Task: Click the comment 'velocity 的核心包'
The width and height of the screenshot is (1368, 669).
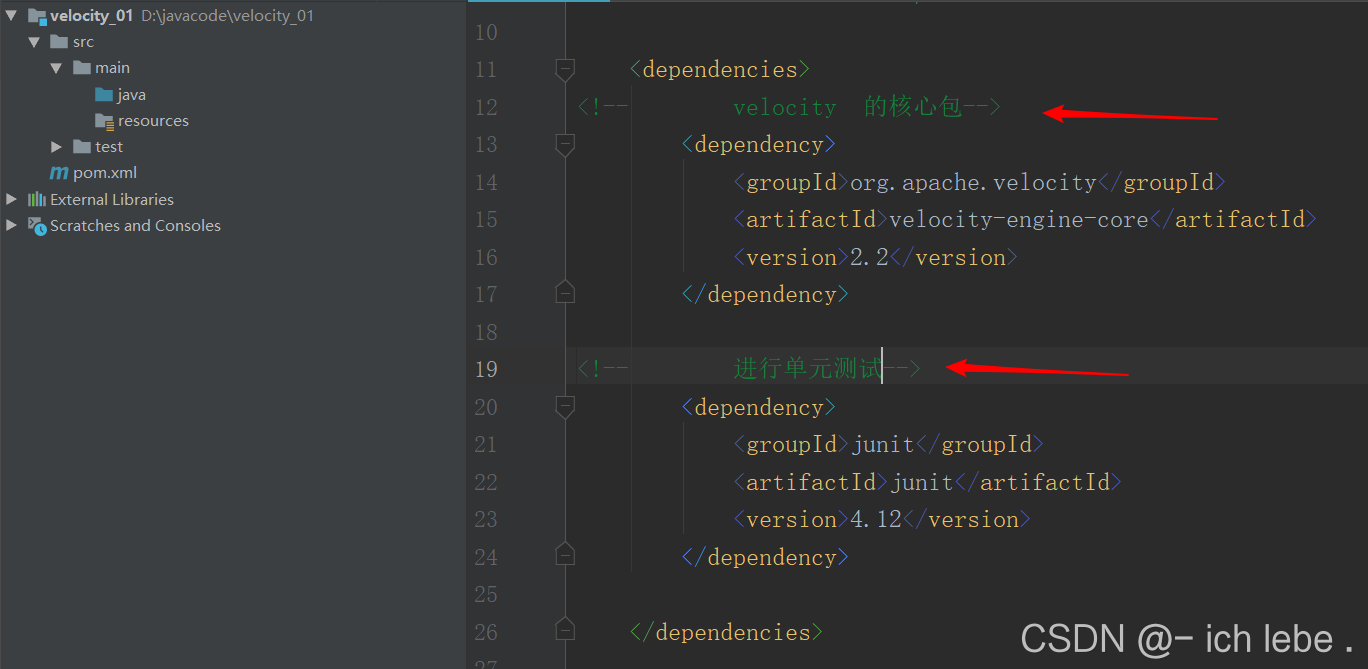Action: [x=848, y=107]
